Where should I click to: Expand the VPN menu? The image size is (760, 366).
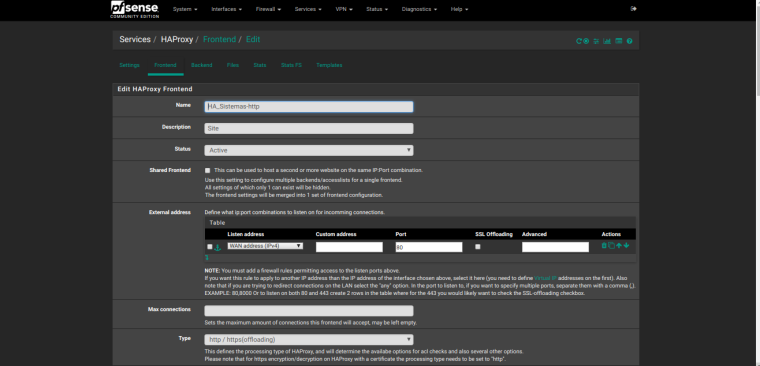tap(344, 9)
